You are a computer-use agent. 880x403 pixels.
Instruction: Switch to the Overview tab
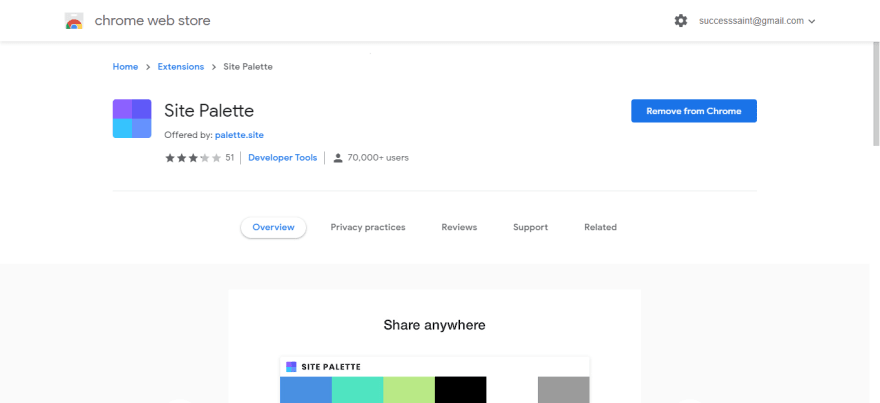coord(273,227)
